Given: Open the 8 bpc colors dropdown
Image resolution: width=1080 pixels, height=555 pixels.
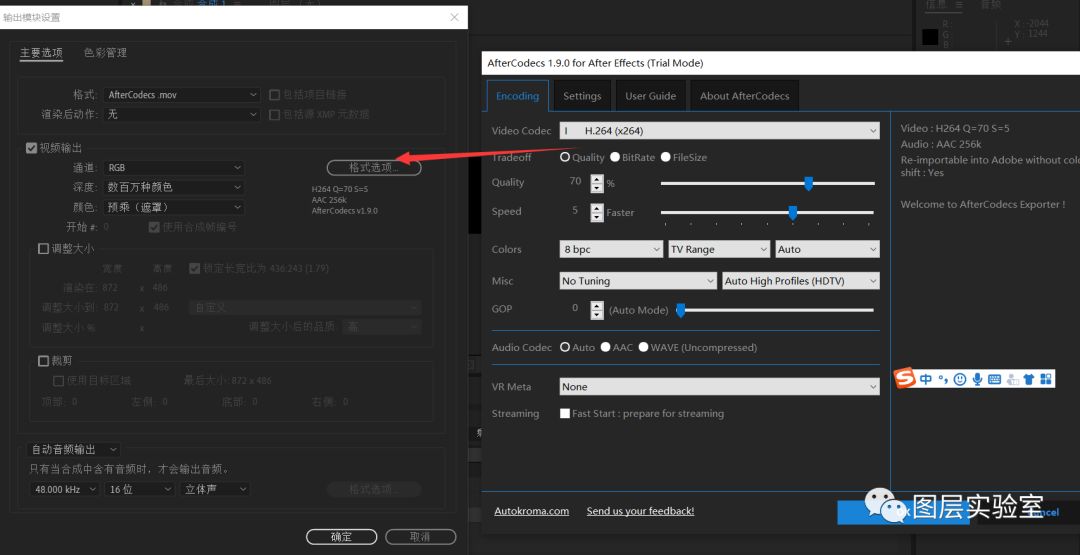Looking at the screenshot, I should 611,249.
